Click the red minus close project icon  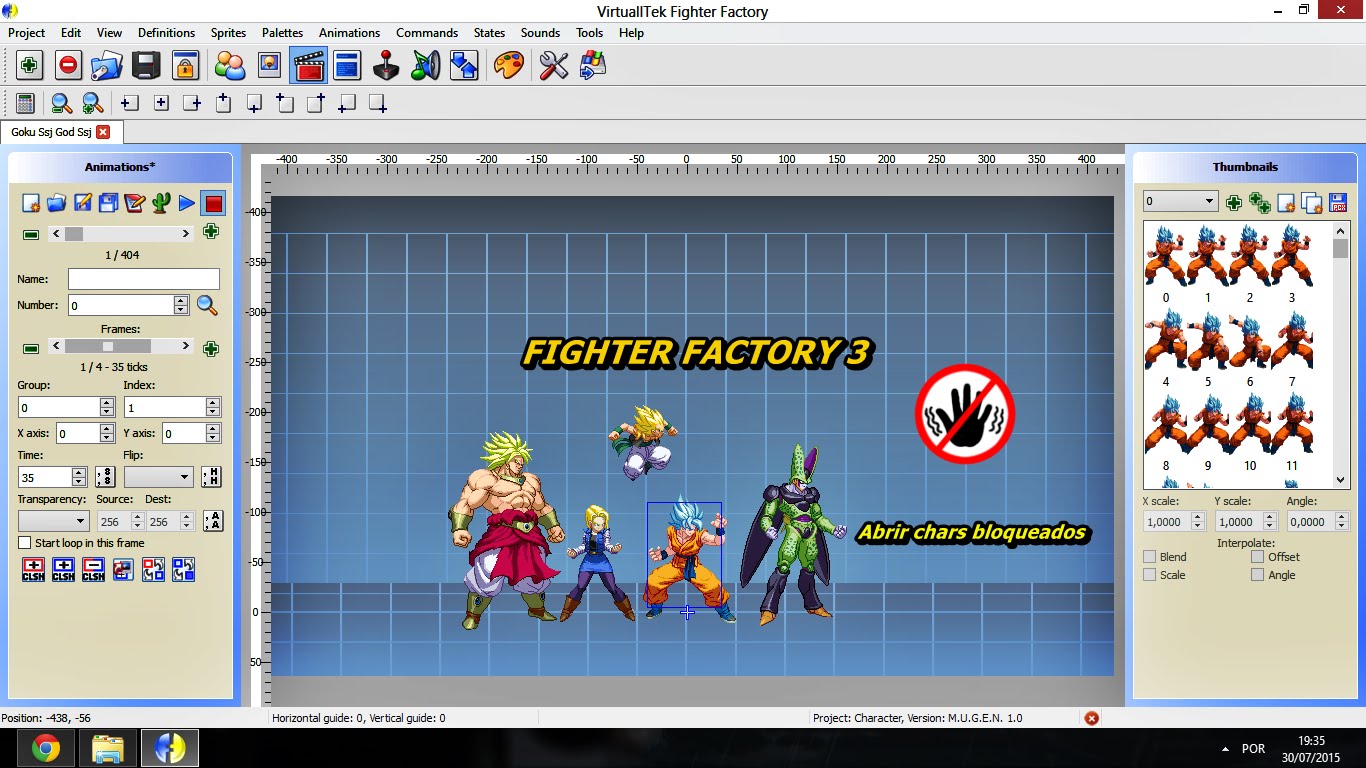(x=68, y=66)
